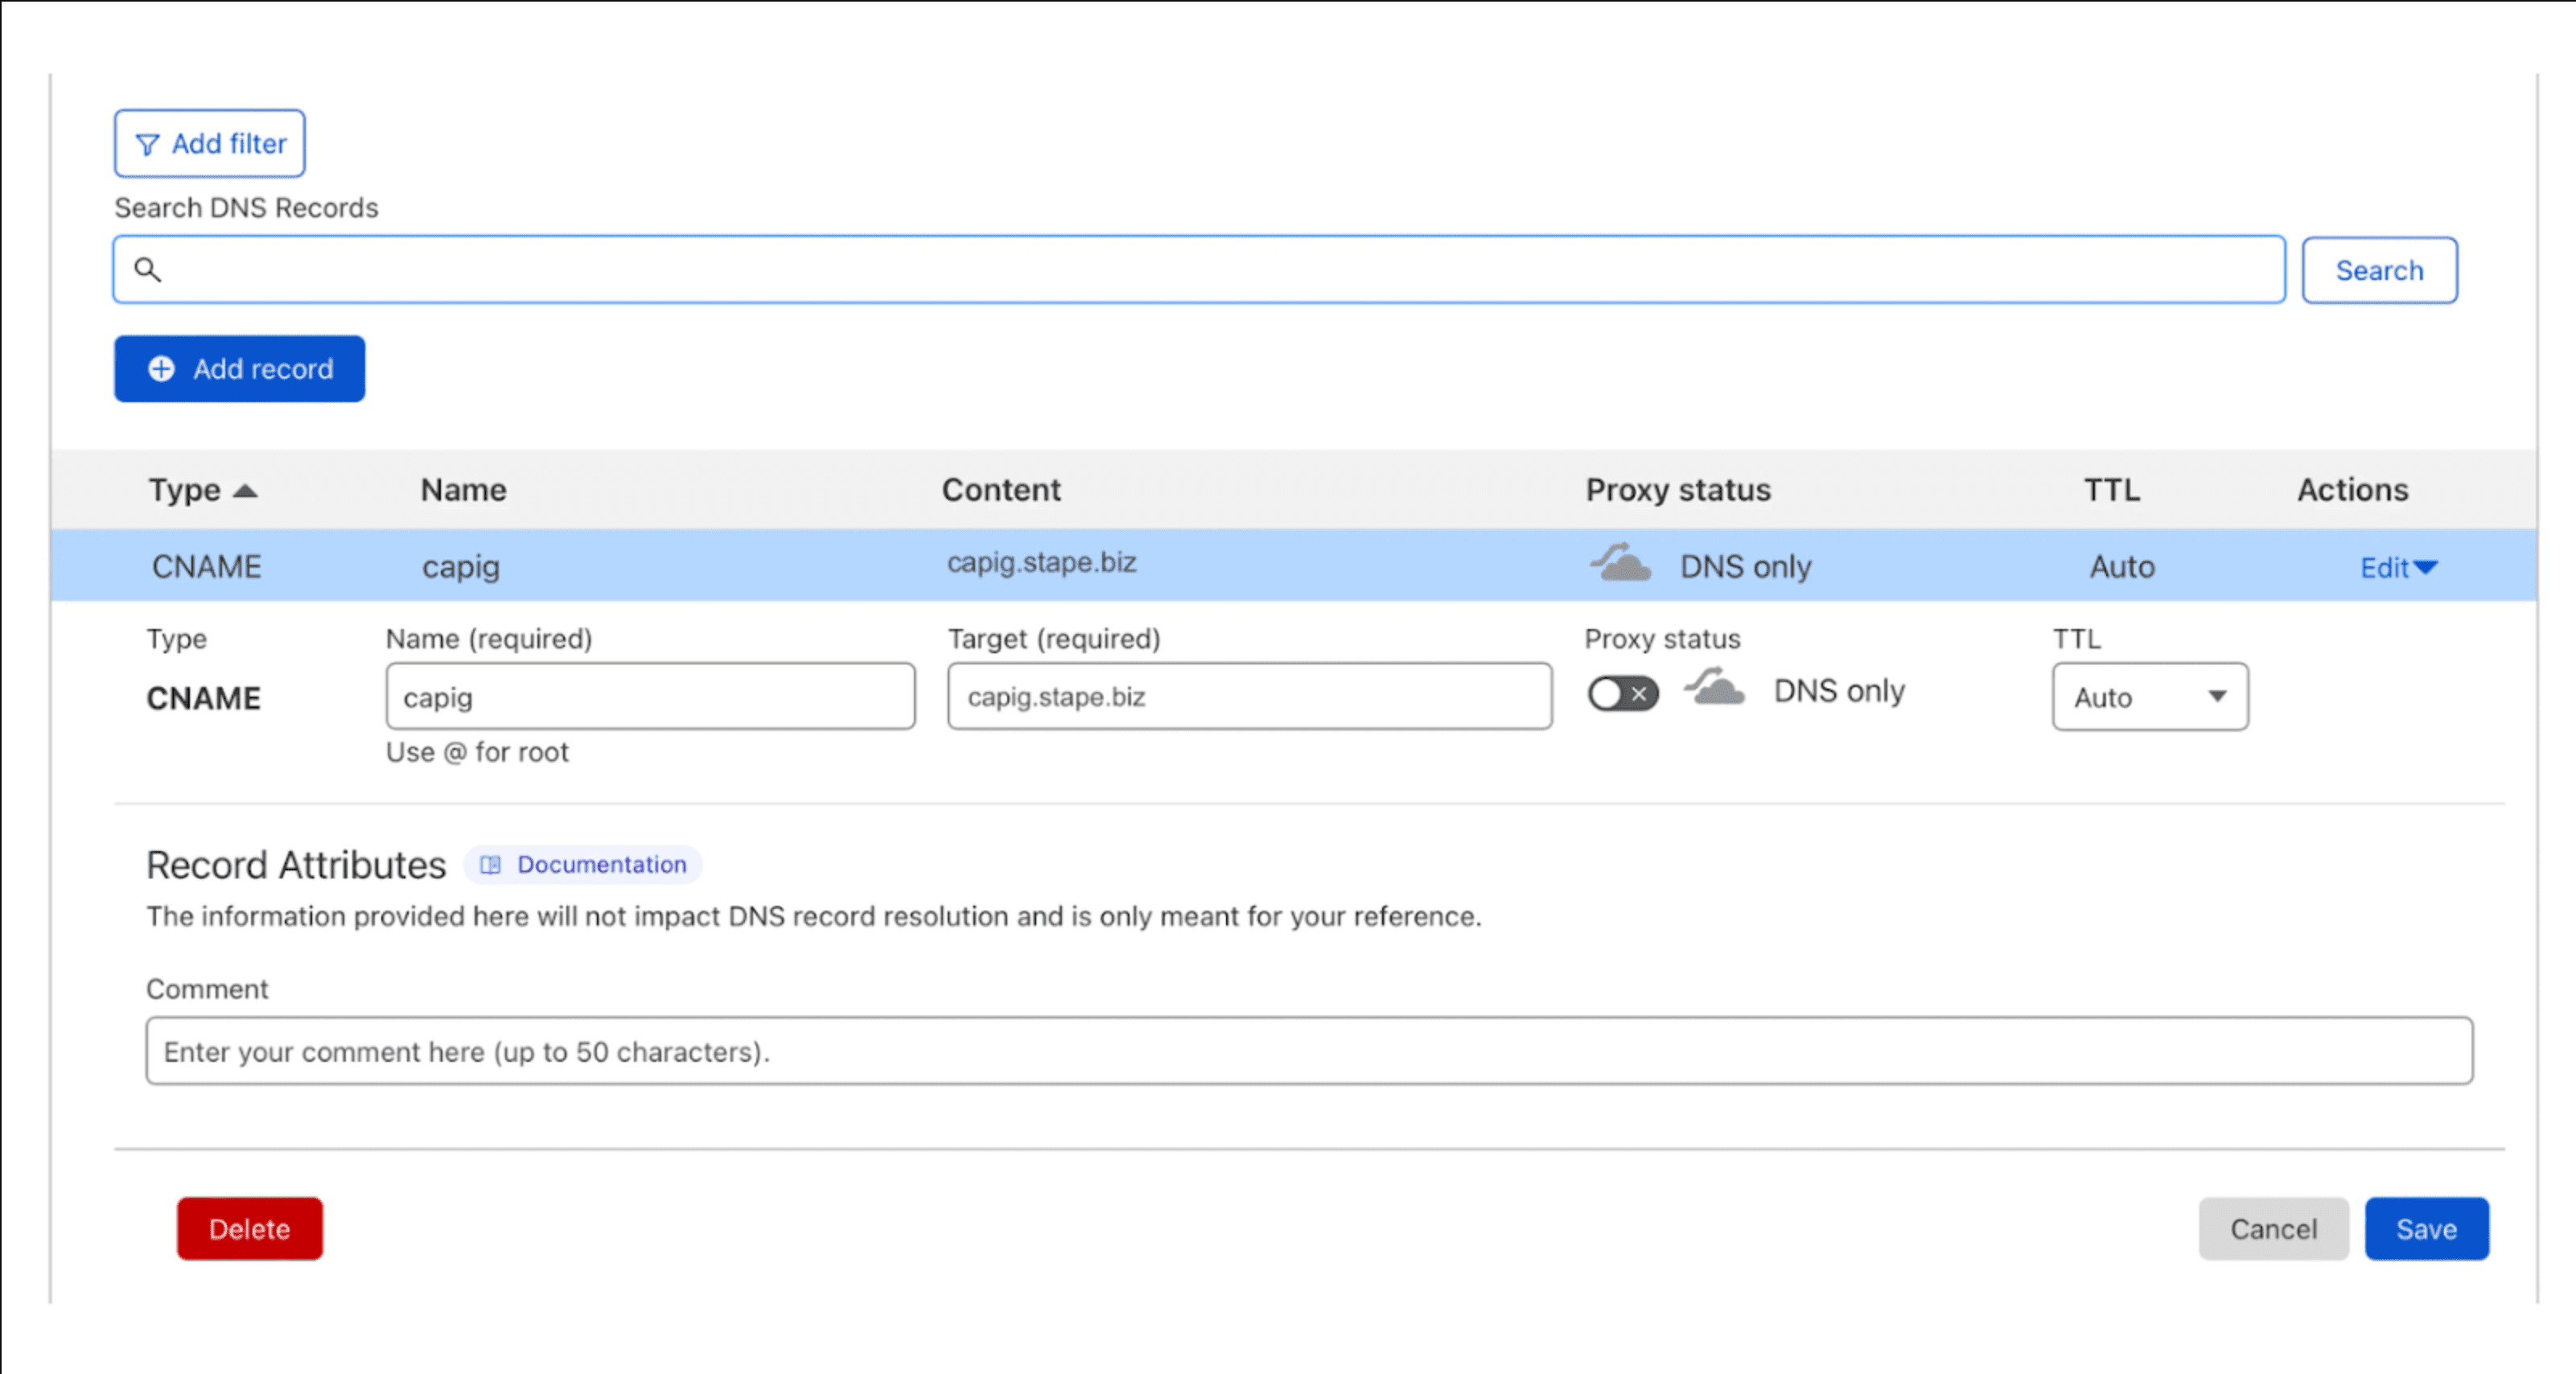
Task: Click the grey cloud icon in capig row
Action: tap(1620, 563)
